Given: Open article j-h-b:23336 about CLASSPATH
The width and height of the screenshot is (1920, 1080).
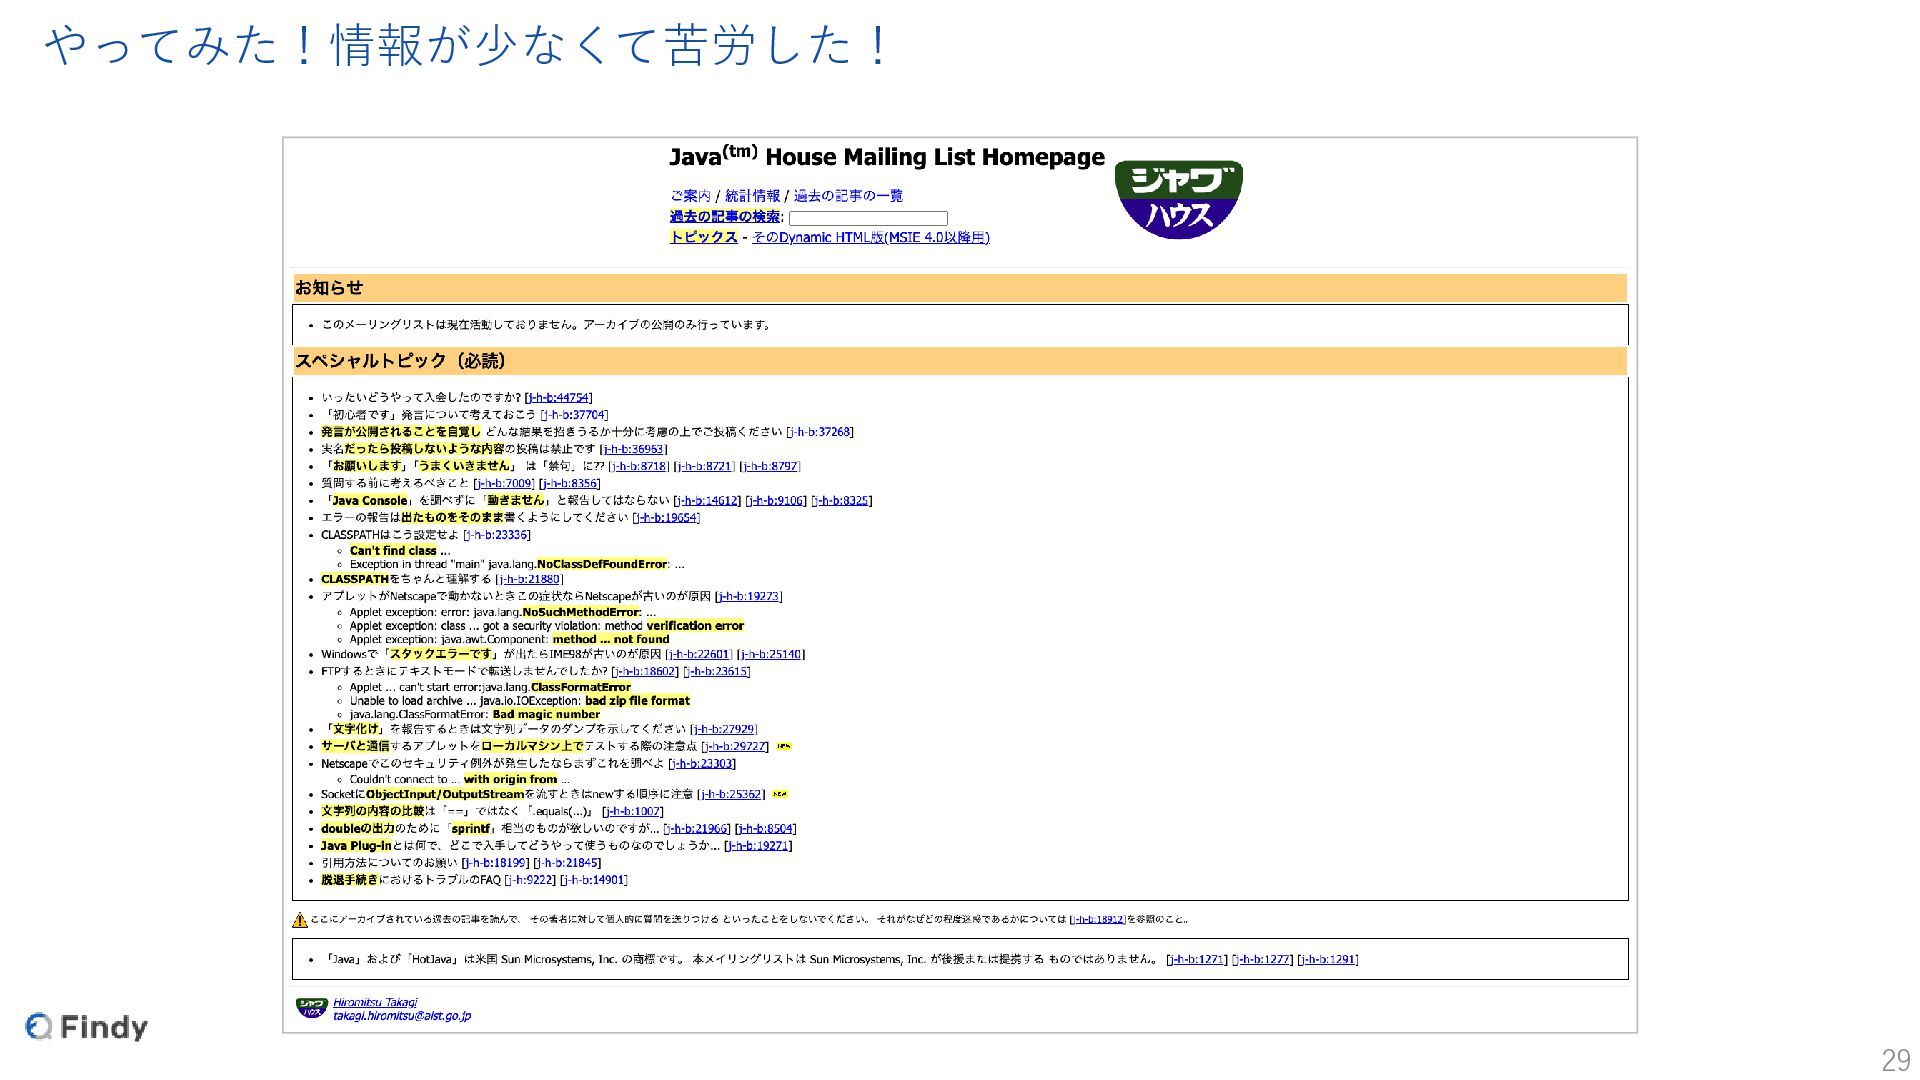Looking at the screenshot, I should click(x=497, y=535).
